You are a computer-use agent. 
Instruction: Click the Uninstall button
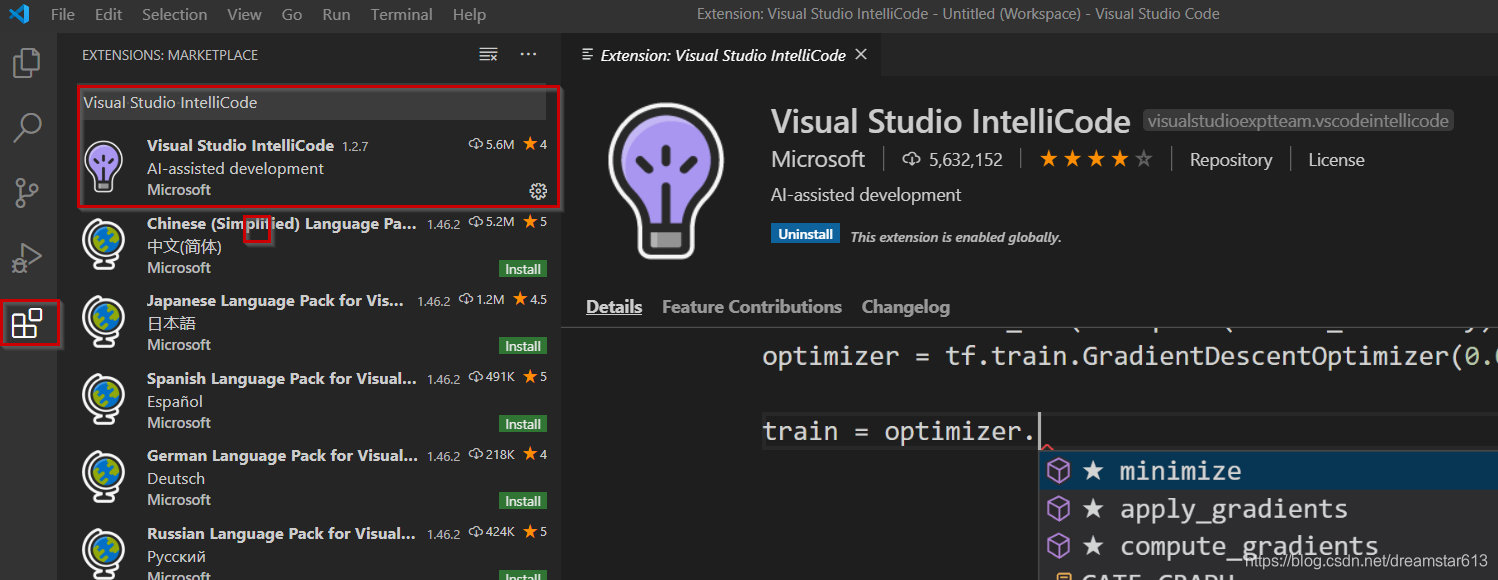pos(806,234)
